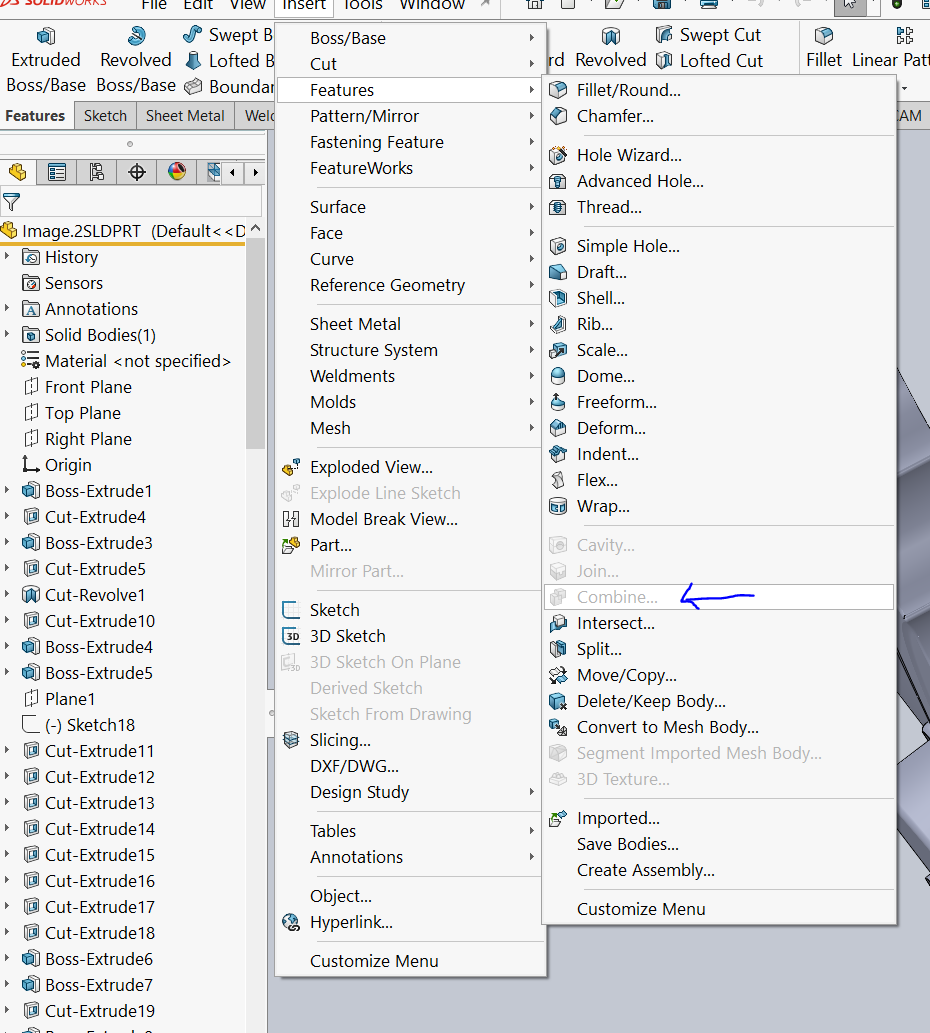Image resolution: width=930 pixels, height=1033 pixels.
Task: Open the Reference Geometry submenu
Action: coord(410,285)
